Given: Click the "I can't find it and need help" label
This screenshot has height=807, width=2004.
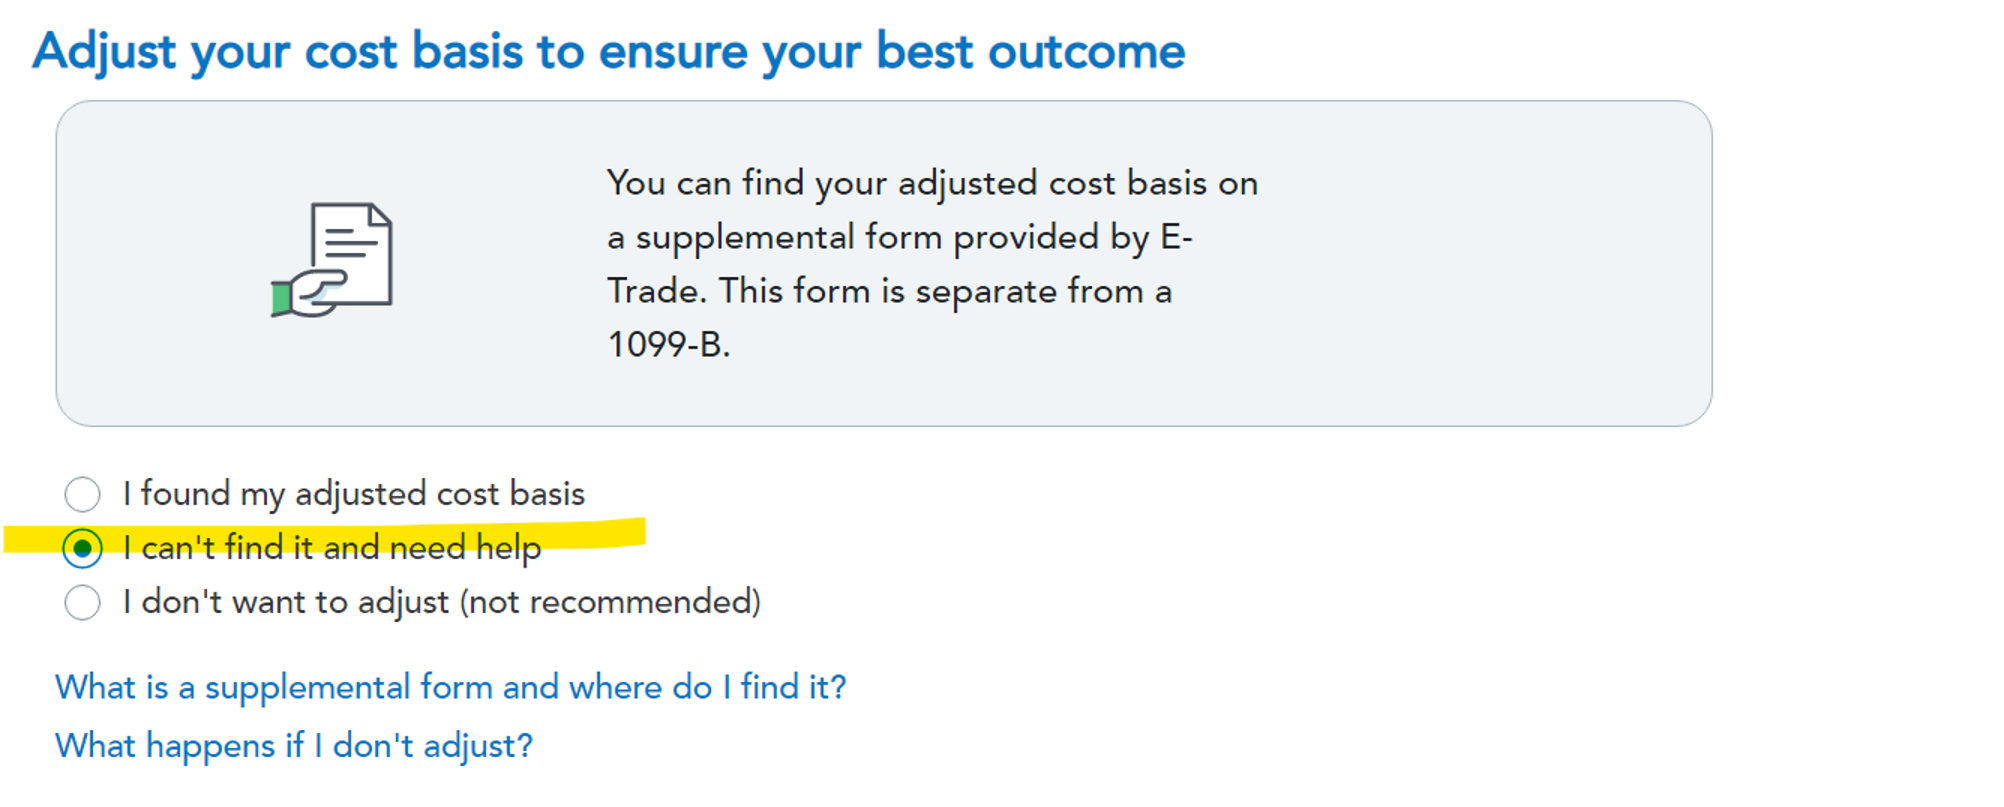Looking at the screenshot, I should pyautogui.click(x=331, y=548).
